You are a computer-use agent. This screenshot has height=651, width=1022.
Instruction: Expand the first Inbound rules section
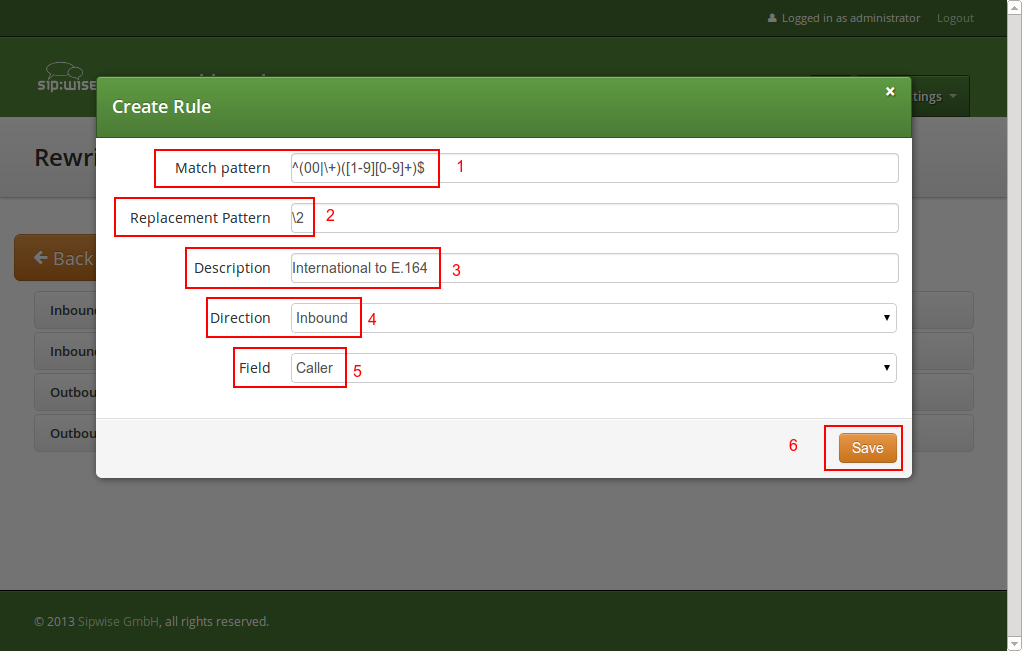click(65, 310)
